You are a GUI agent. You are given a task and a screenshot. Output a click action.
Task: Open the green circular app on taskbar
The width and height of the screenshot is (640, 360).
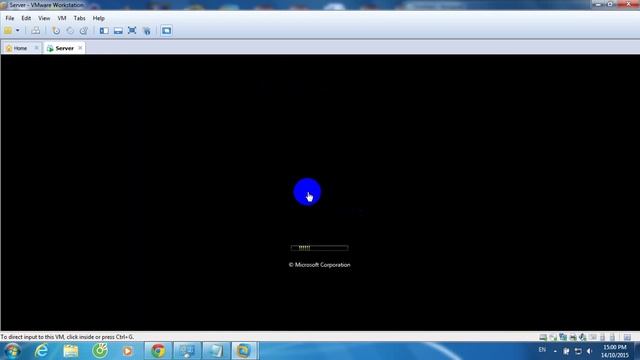[100, 351]
